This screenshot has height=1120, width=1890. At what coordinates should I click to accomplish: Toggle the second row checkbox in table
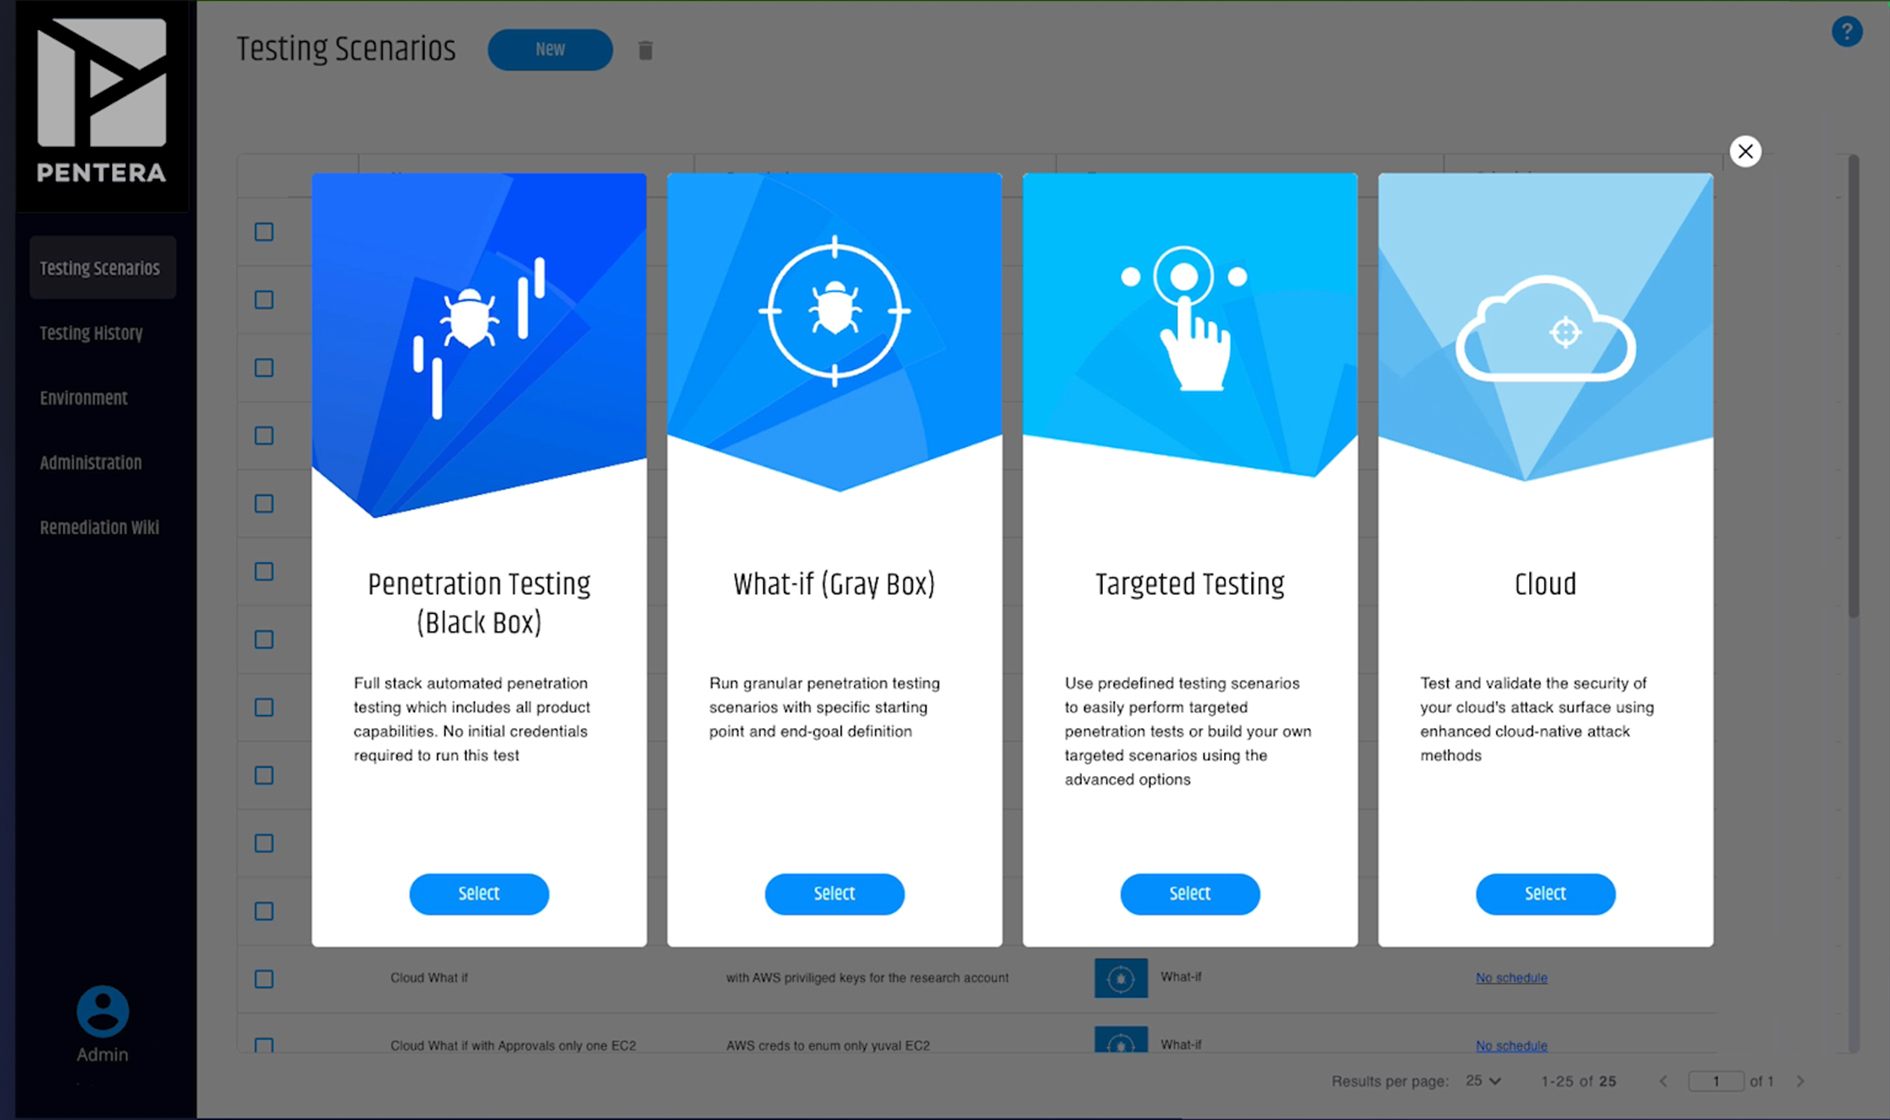[x=264, y=300]
